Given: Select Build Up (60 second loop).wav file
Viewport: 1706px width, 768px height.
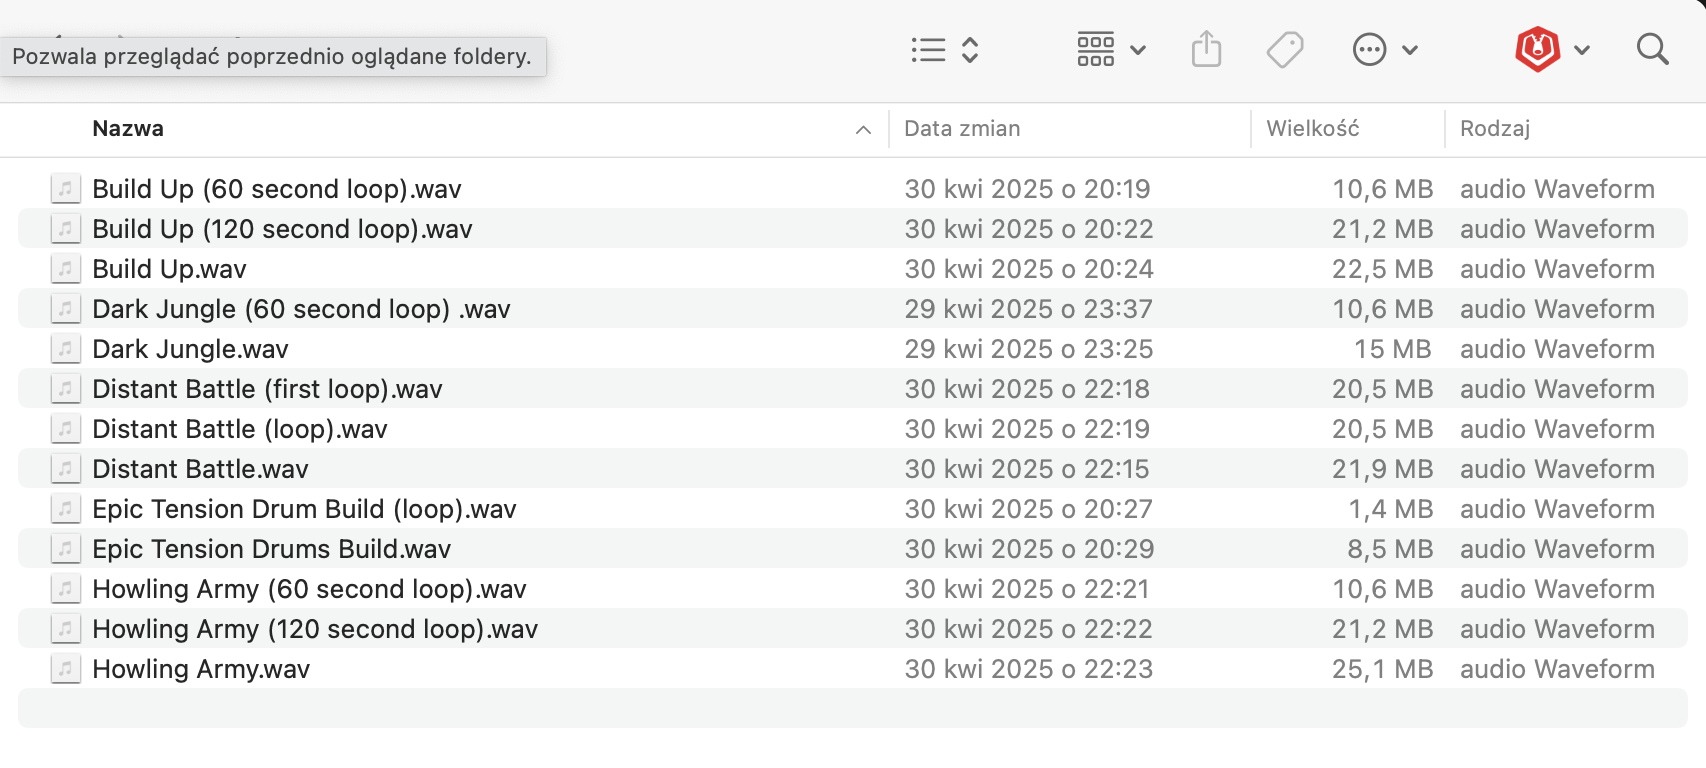Looking at the screenshot, I should point(853,189).
